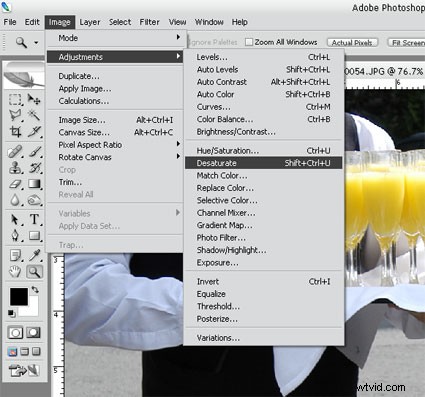The height and width of the screenshot is (397, 425).
Task: Expand the Pixel Aspect Ratio submenu
Action: click(x=115, y=145)
